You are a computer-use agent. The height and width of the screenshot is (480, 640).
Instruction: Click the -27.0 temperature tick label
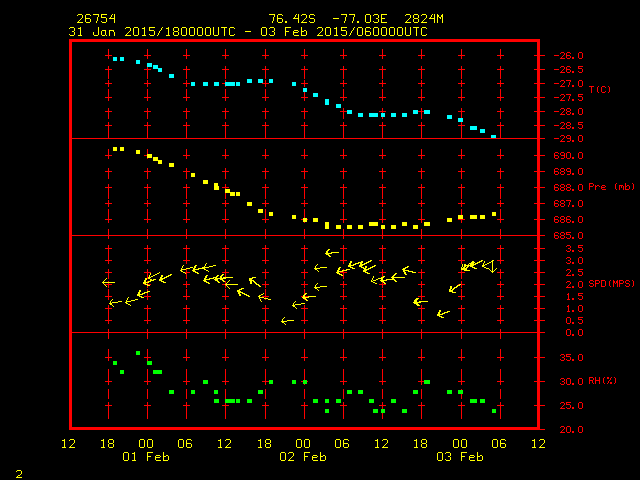[x=568, y=84]
